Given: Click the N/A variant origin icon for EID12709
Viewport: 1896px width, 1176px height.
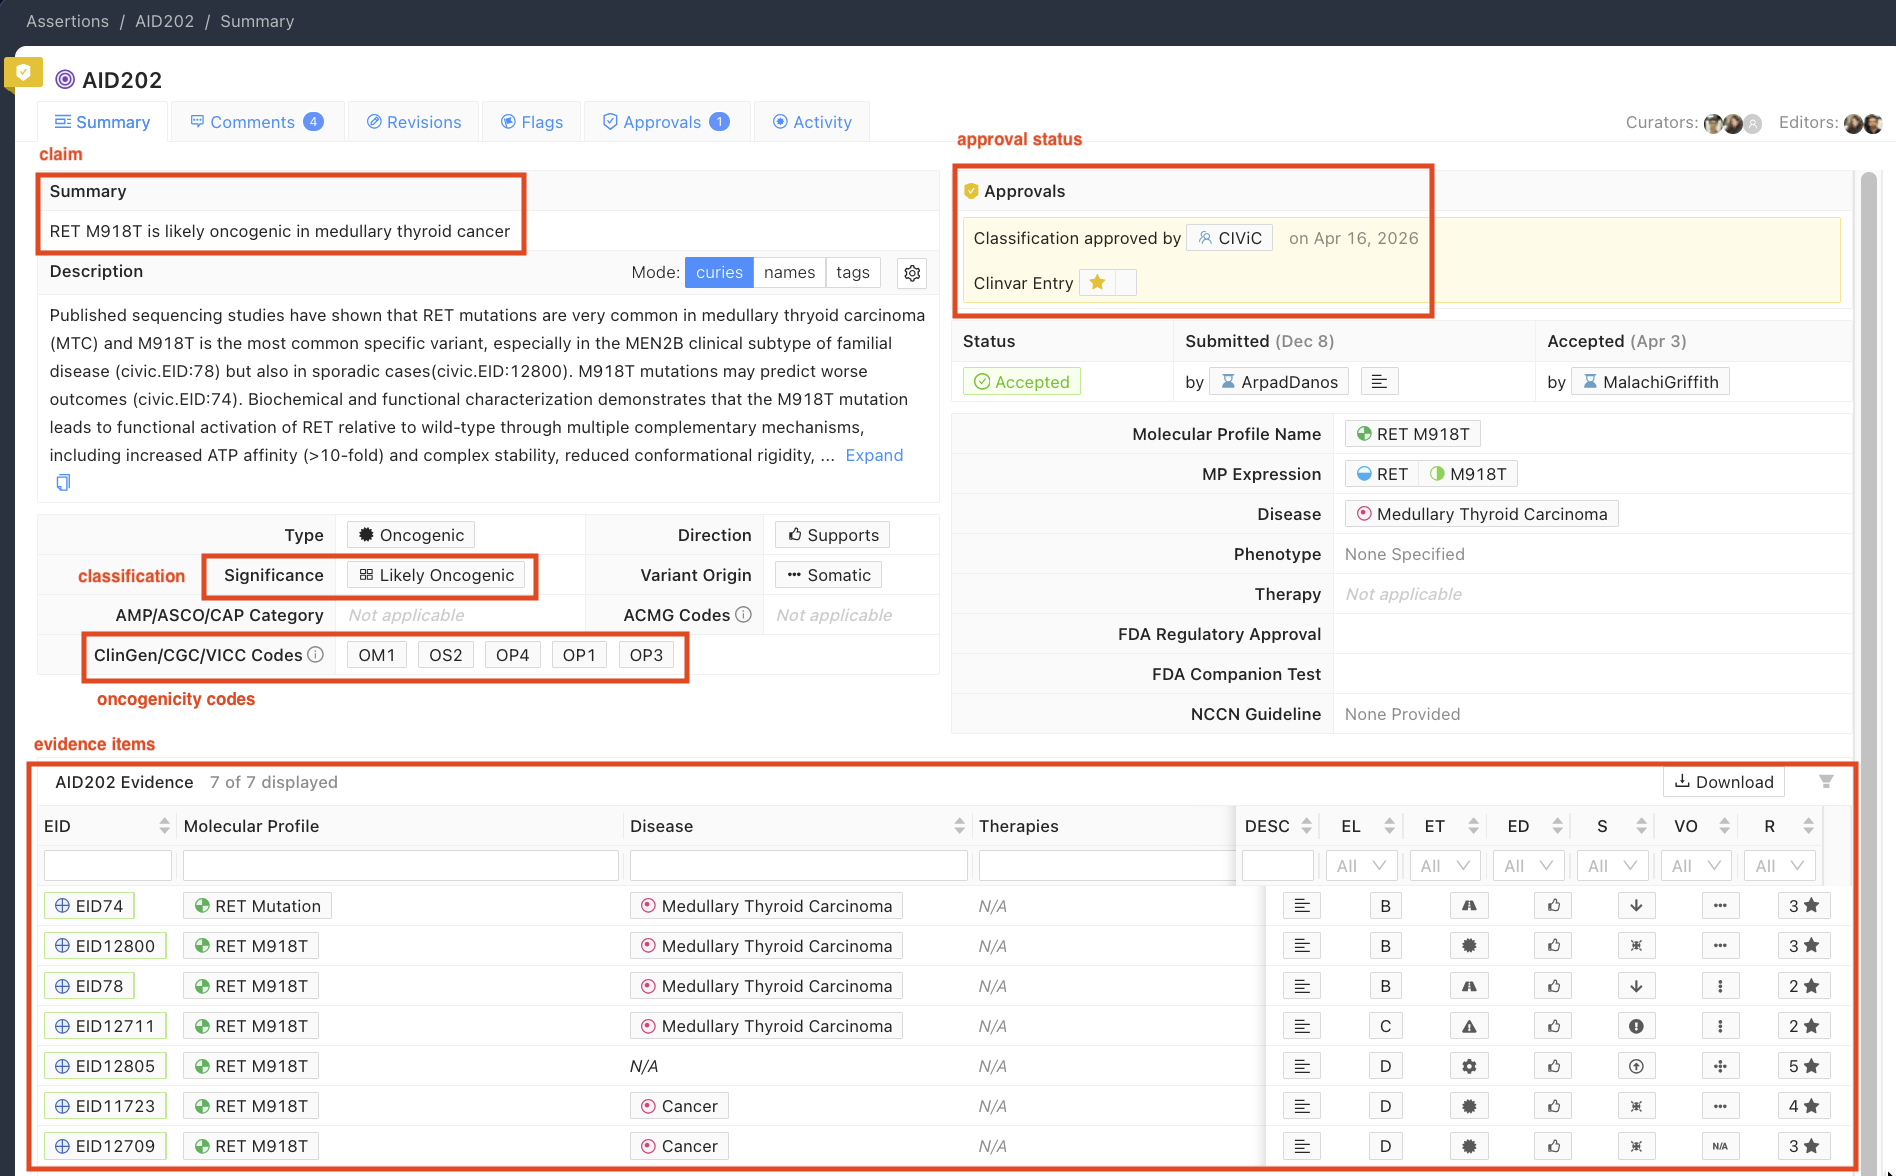Looking at the screenshot, I should click(x=1720, y=1146).
